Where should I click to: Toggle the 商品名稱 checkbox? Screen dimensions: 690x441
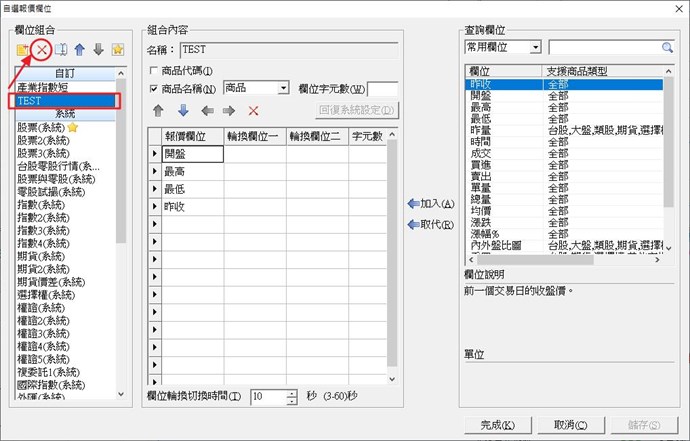pos(154,89)
